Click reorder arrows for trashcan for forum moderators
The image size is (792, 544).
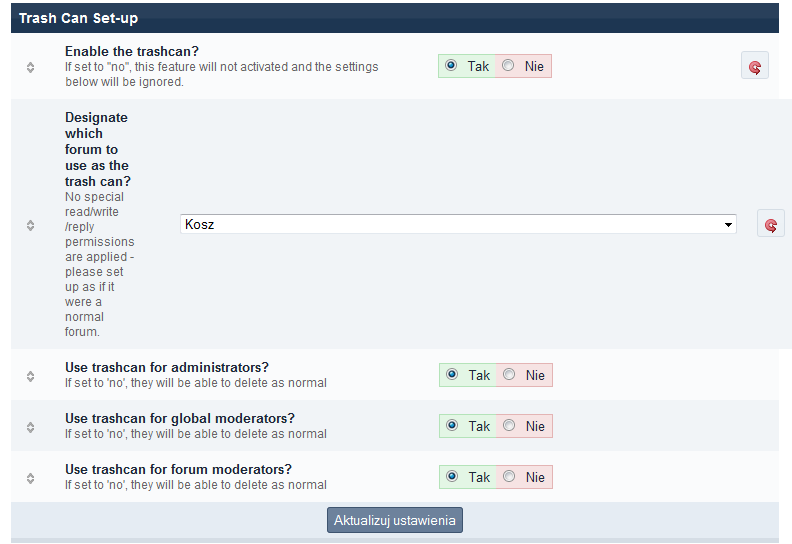pyautogui.click(x=30, y=478)
